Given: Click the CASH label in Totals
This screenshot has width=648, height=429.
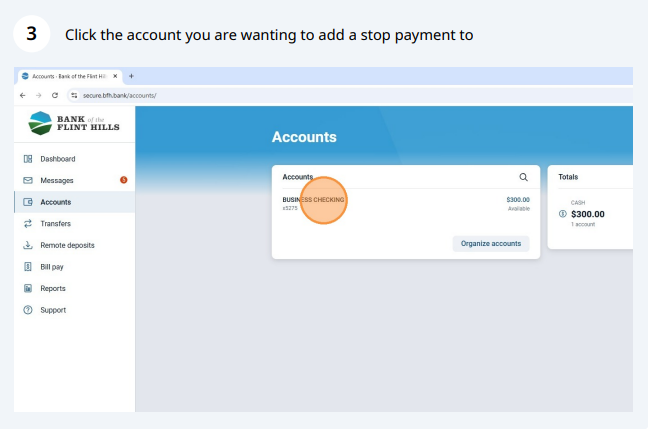Looking at the screenshot, I should 578,203.
